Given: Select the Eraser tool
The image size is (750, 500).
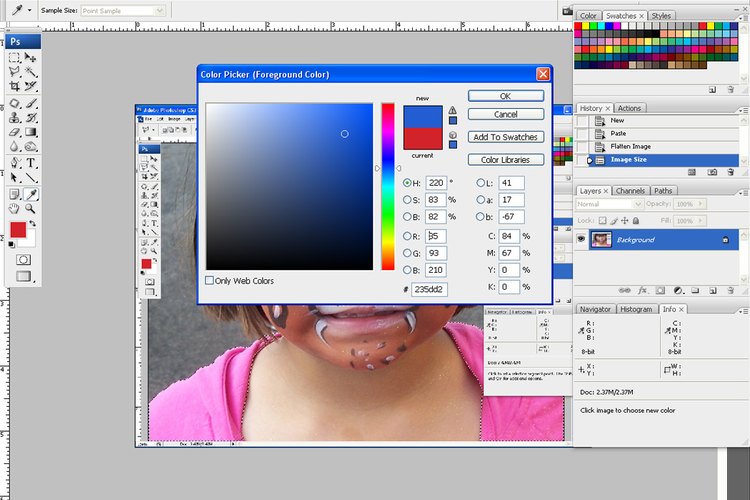Looking at the screenshot, I should pos(14,132).
